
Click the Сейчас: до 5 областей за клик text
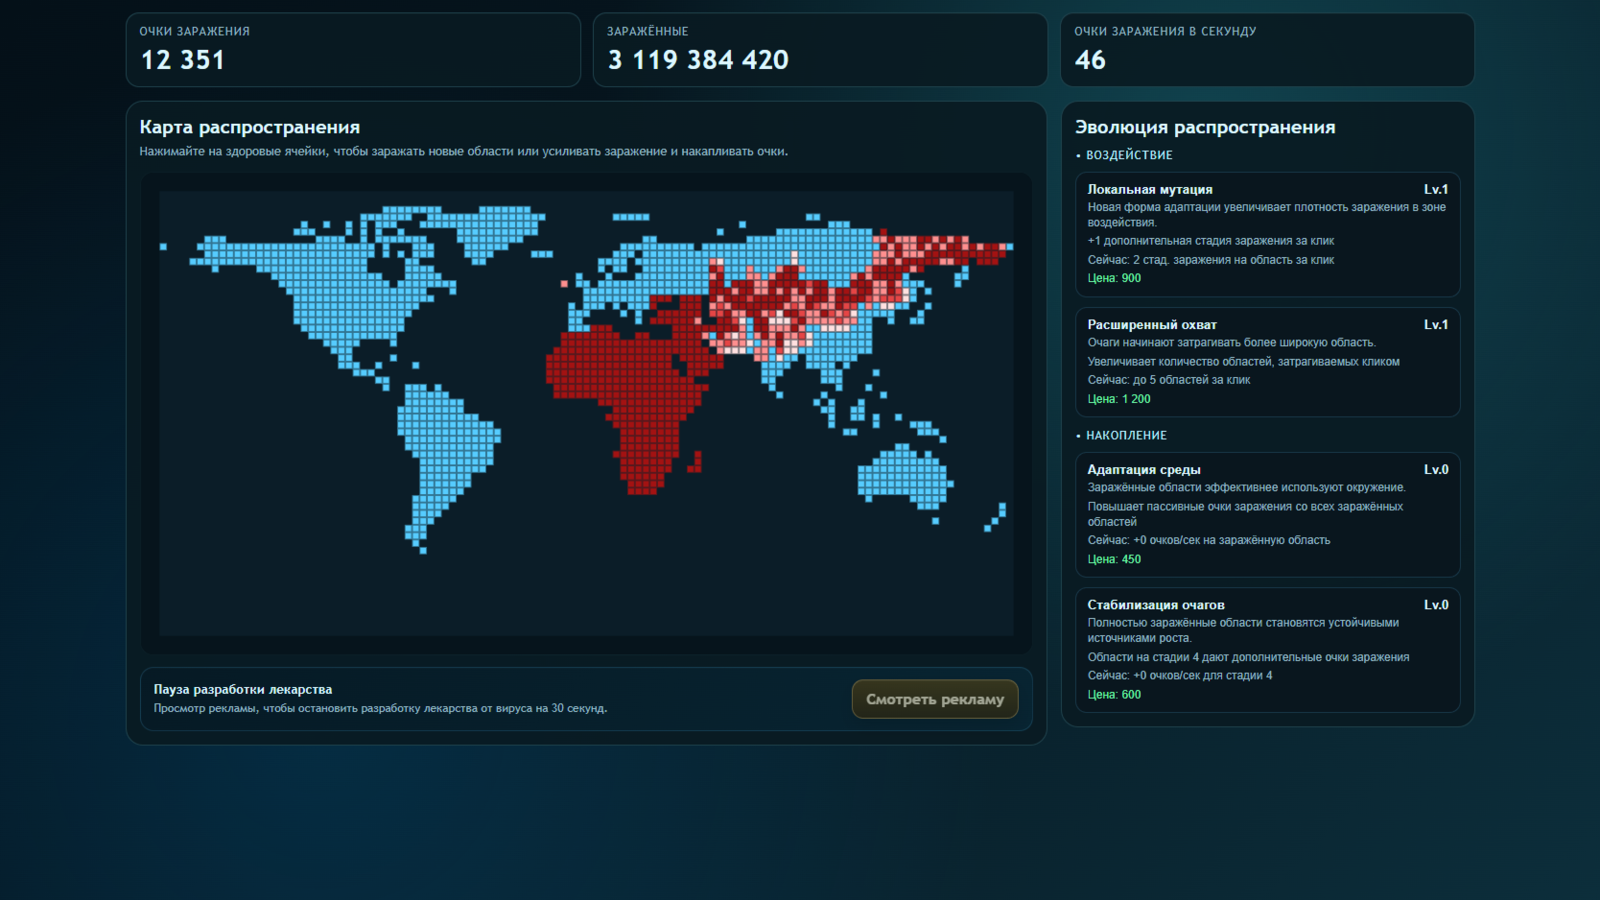pyautogui.click(x=1169, y=380)
